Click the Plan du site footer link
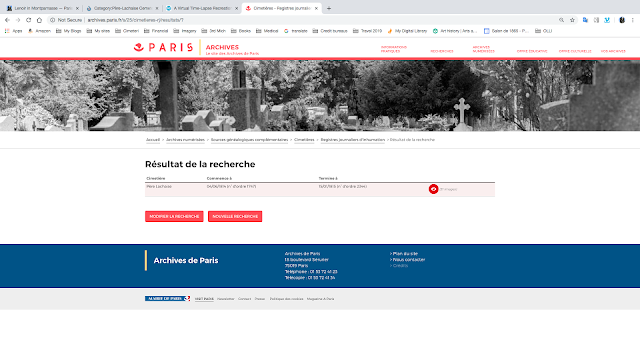Image resolution: width=640 pixels, height=360 pixels. click(404, 253)
